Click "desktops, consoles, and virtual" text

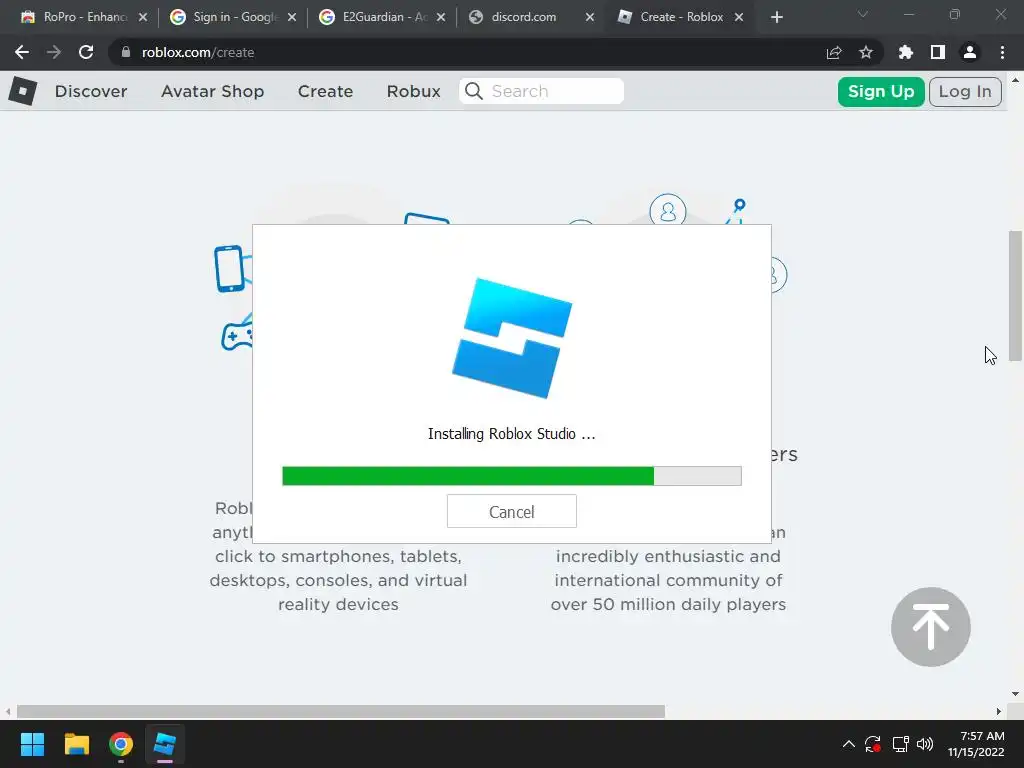(x=338, y=580)
